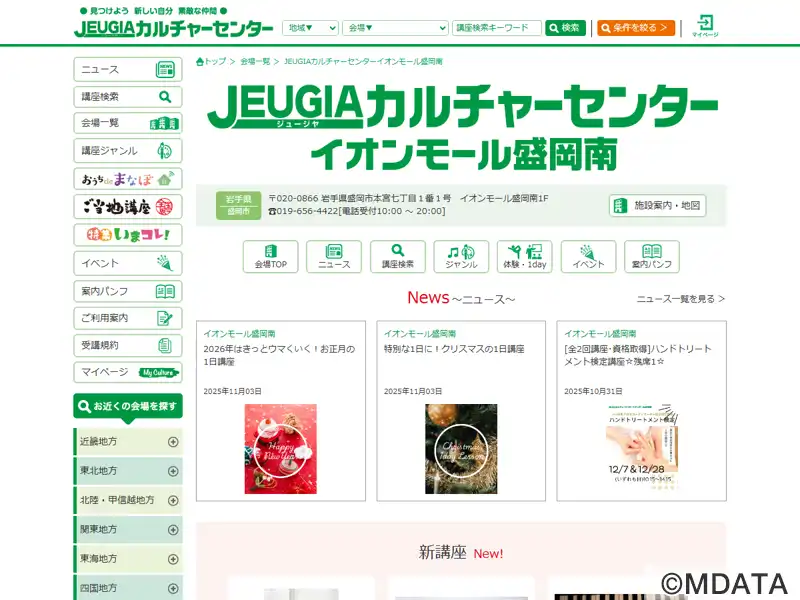The width and height of the screenshot is (800, 600).
Task: Click the 会場一覧 breadcrumb link
Action: (x=255, y=61)
